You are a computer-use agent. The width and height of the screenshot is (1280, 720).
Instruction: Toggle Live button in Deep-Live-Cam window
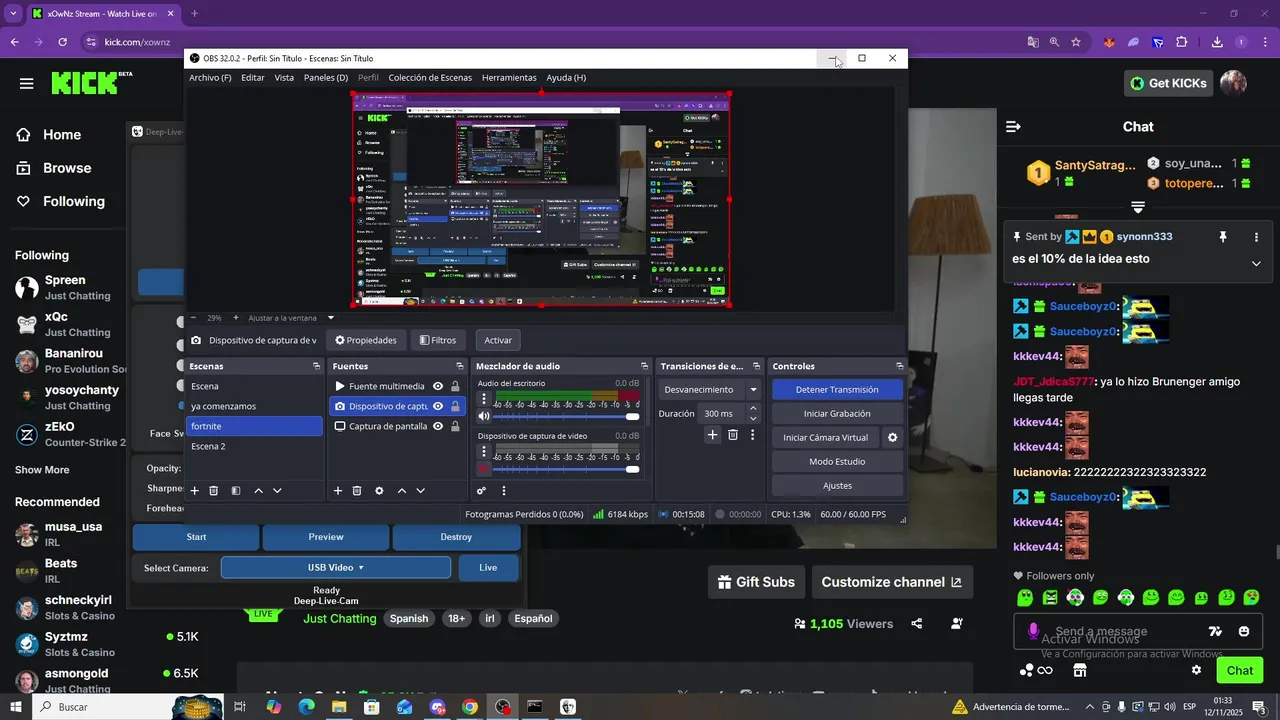pos(488,568)
